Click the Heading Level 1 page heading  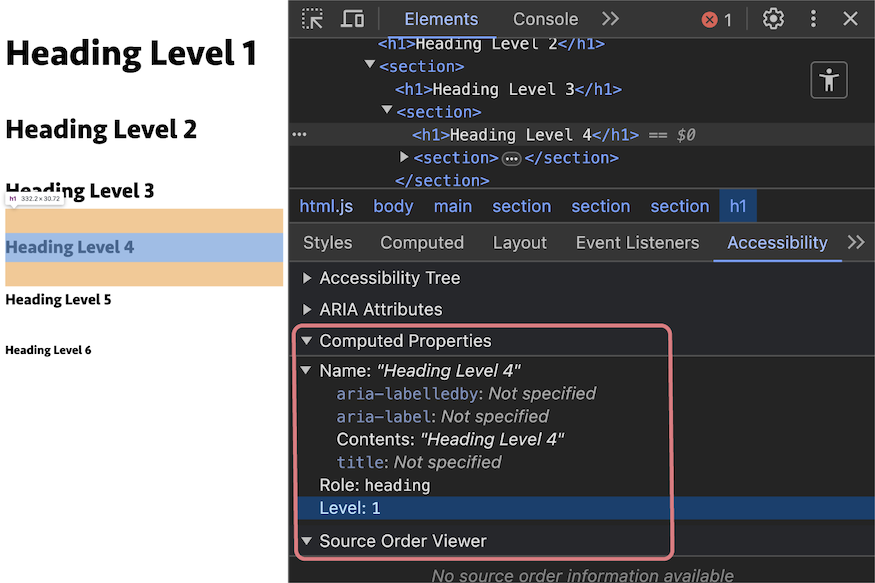click(132, 54)
